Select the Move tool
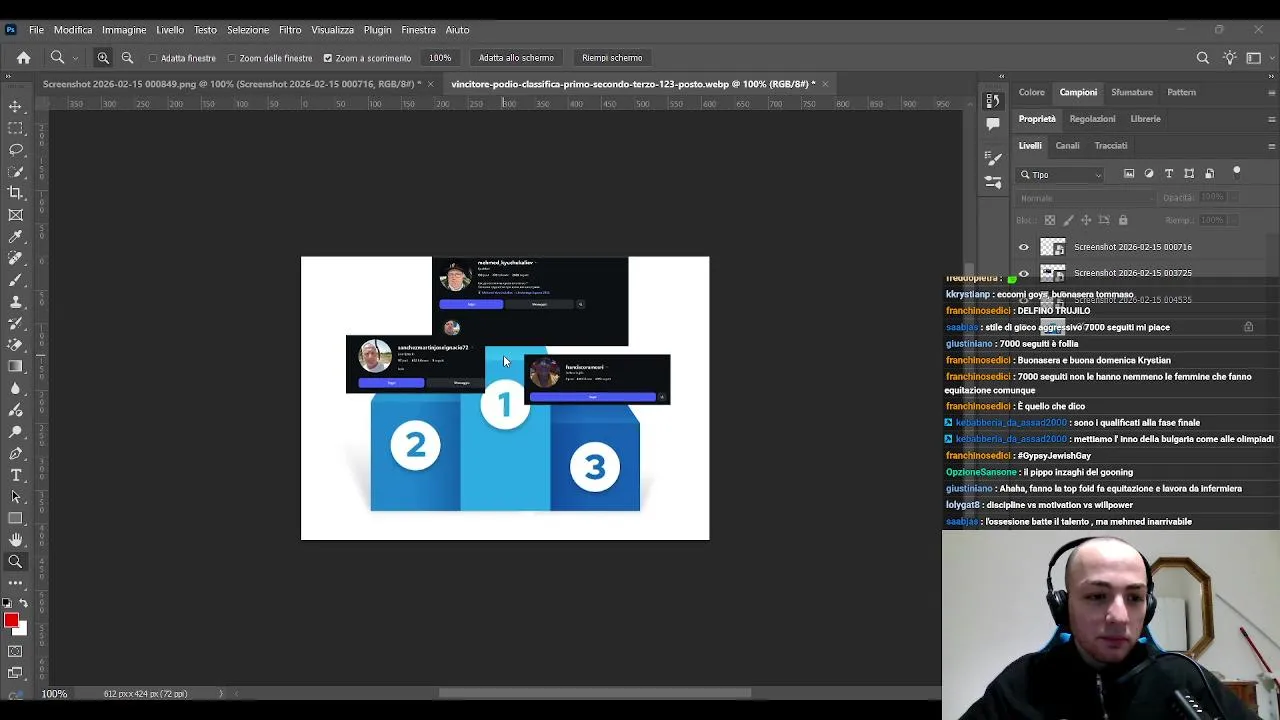 [x=15, y=106]
